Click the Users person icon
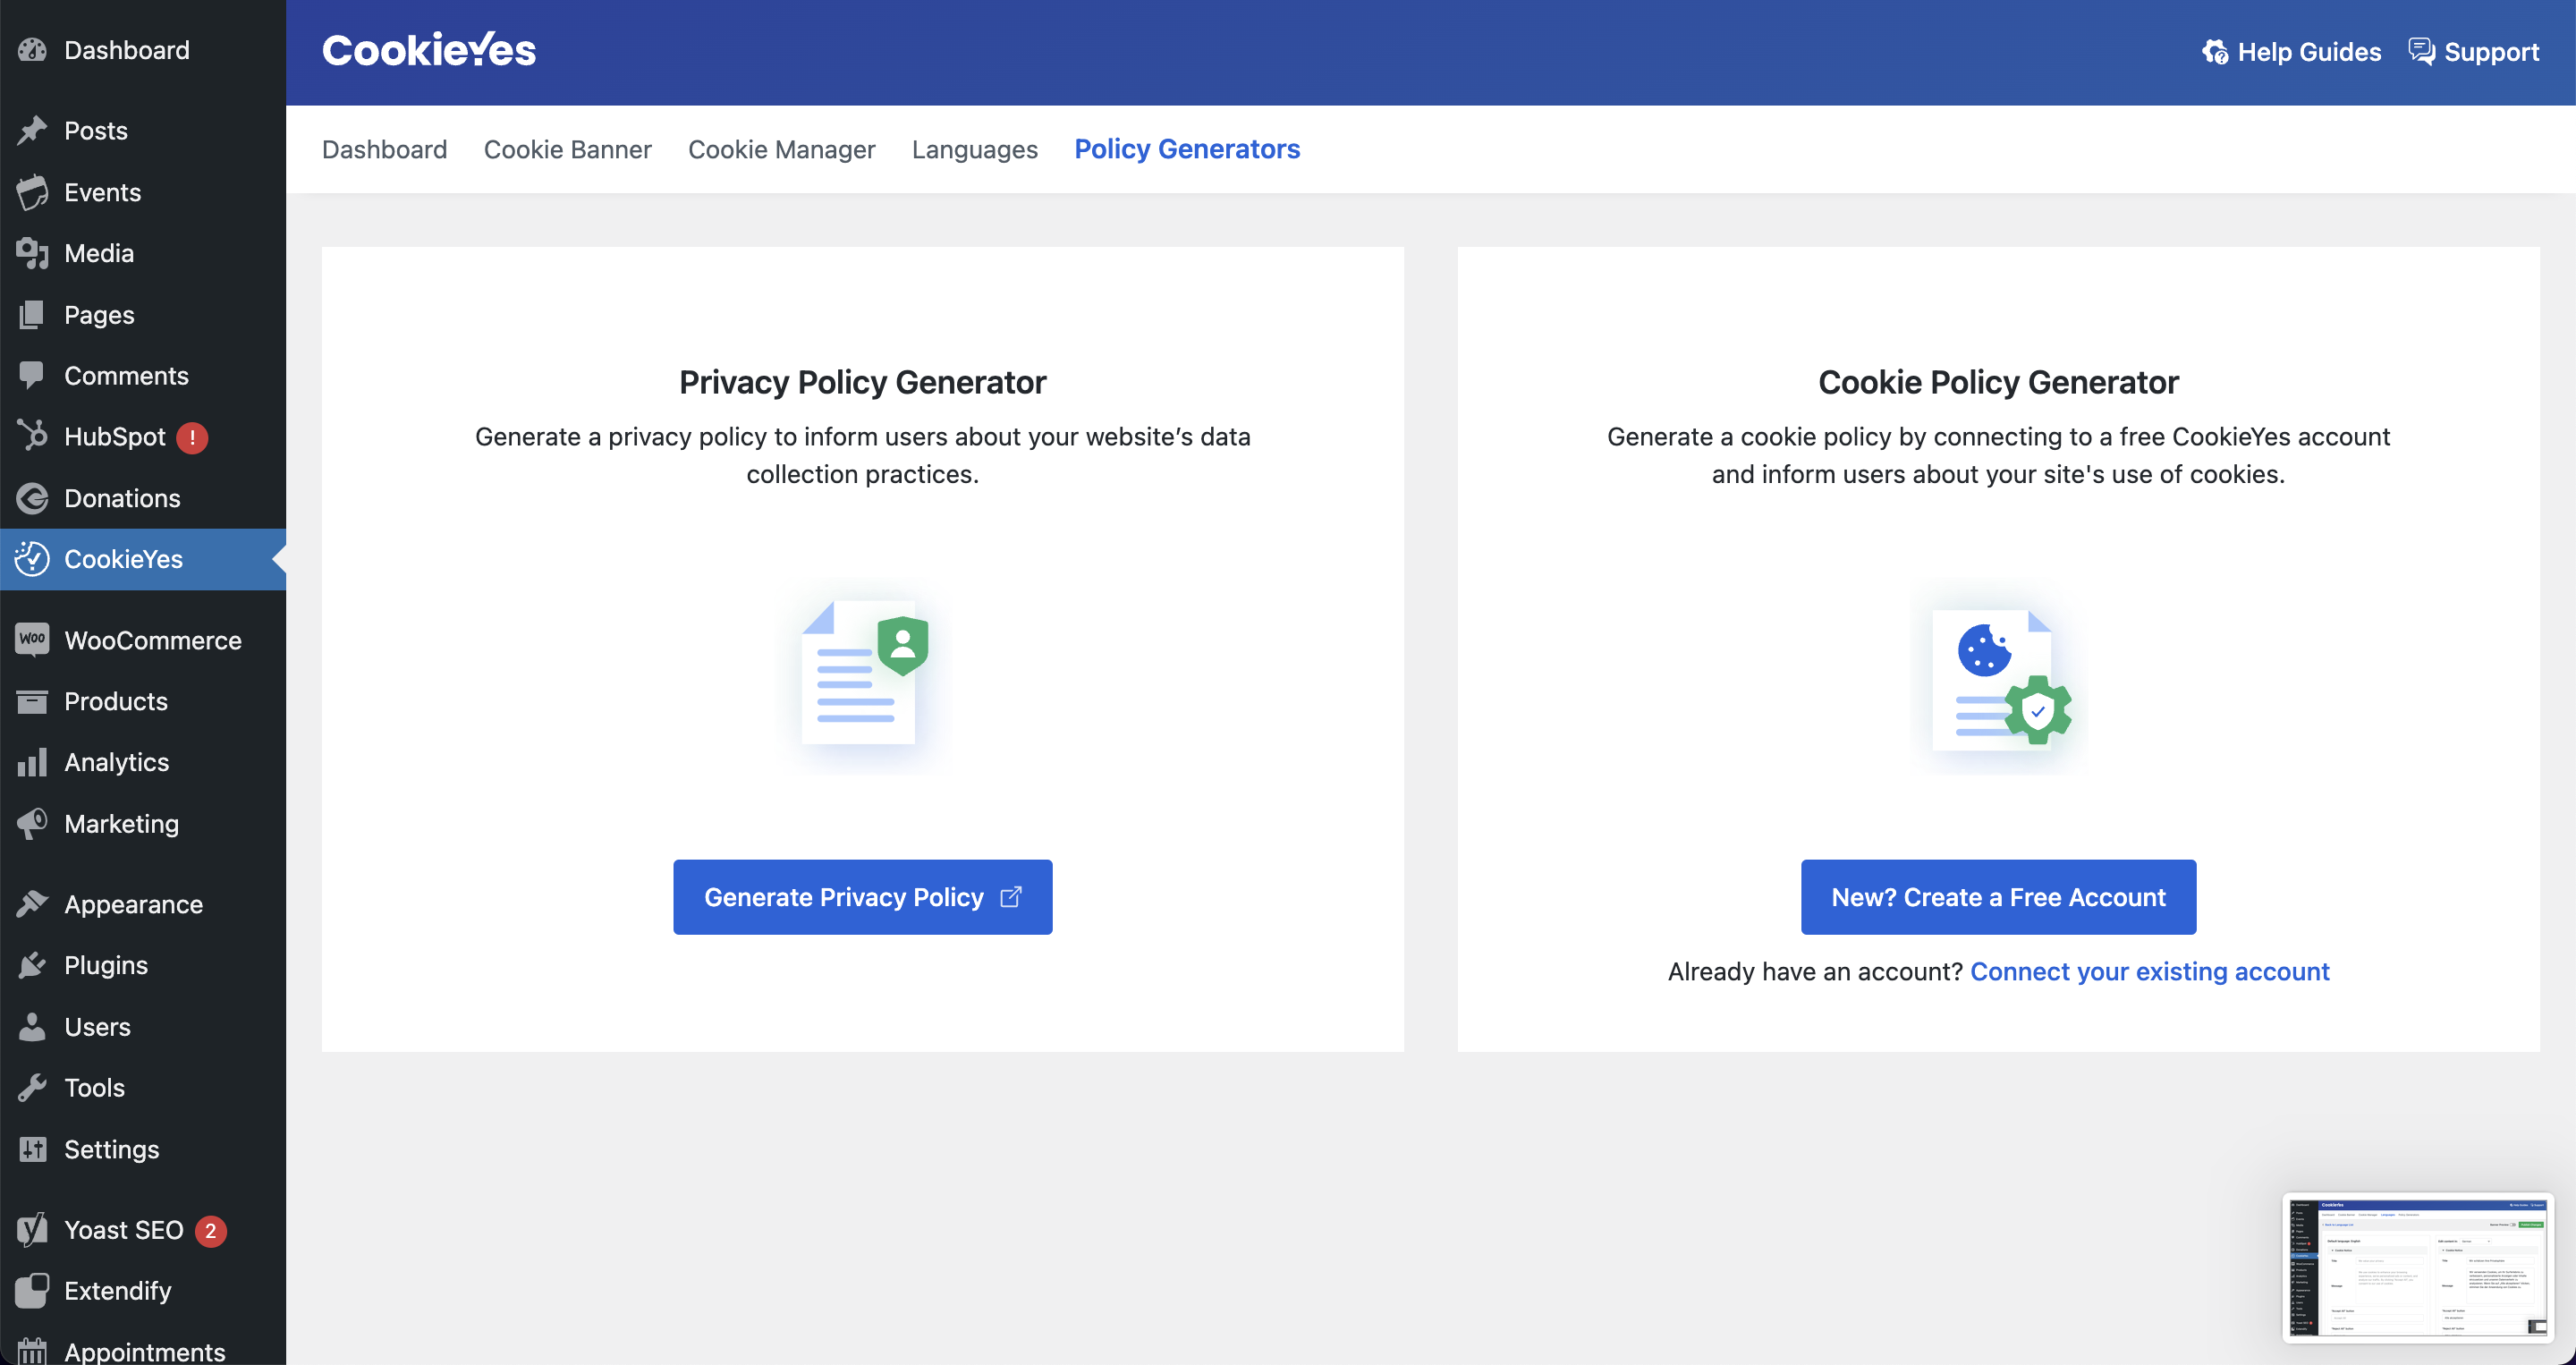This screenshot has height=1365, width=2576. coord(32,1027)
